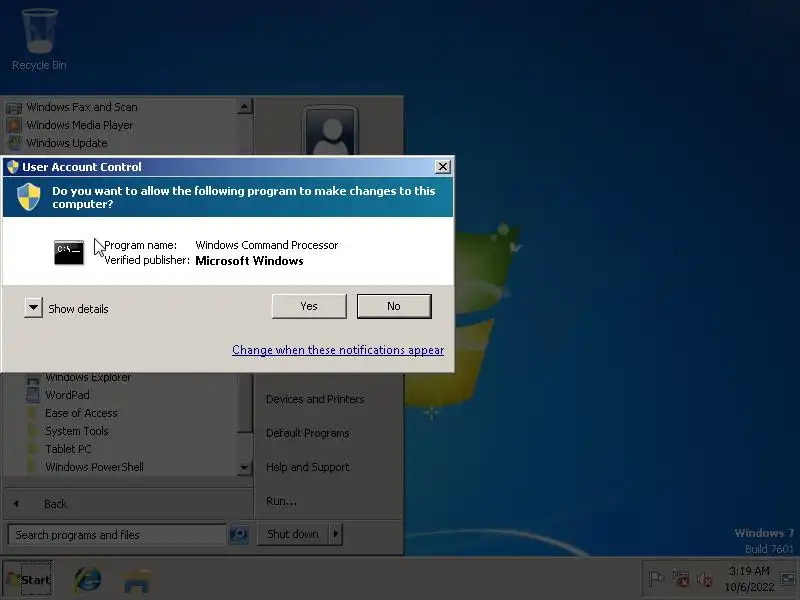Close the User Account Control dialog

point(442,166)
